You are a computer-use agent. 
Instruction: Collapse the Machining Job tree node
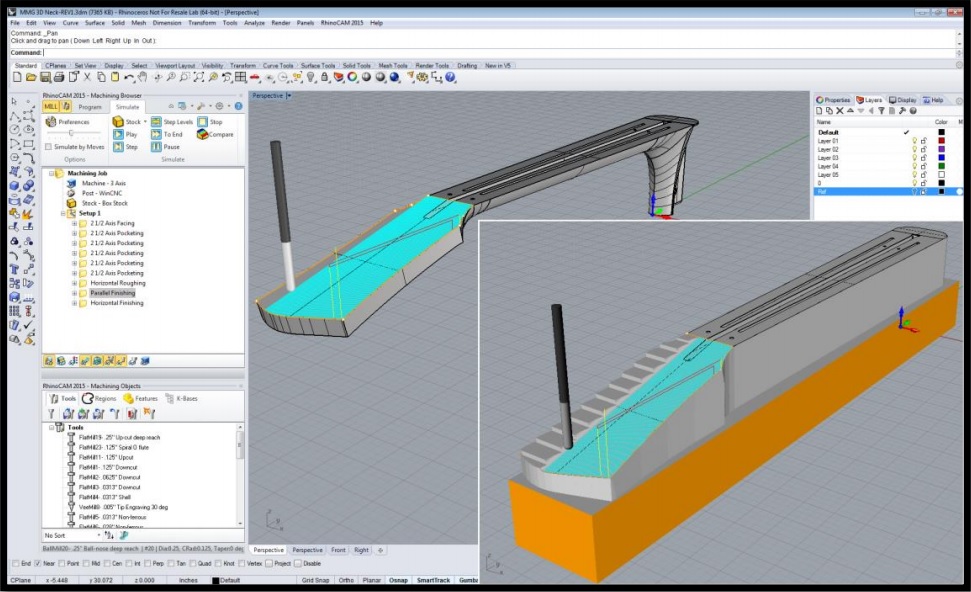(x=52, y=173)
